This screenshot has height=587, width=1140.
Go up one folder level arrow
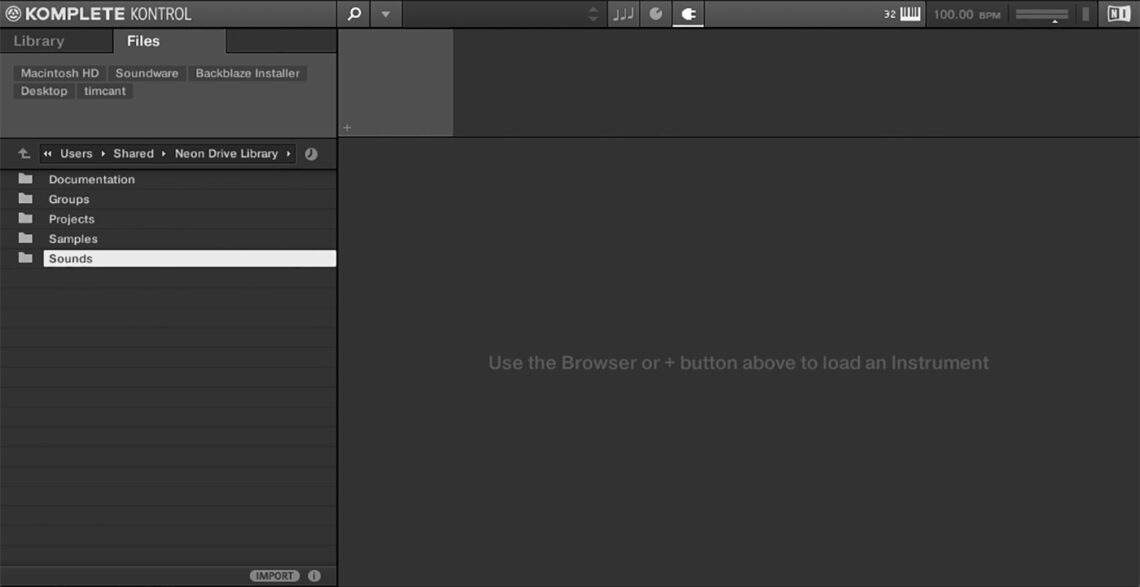24,154
